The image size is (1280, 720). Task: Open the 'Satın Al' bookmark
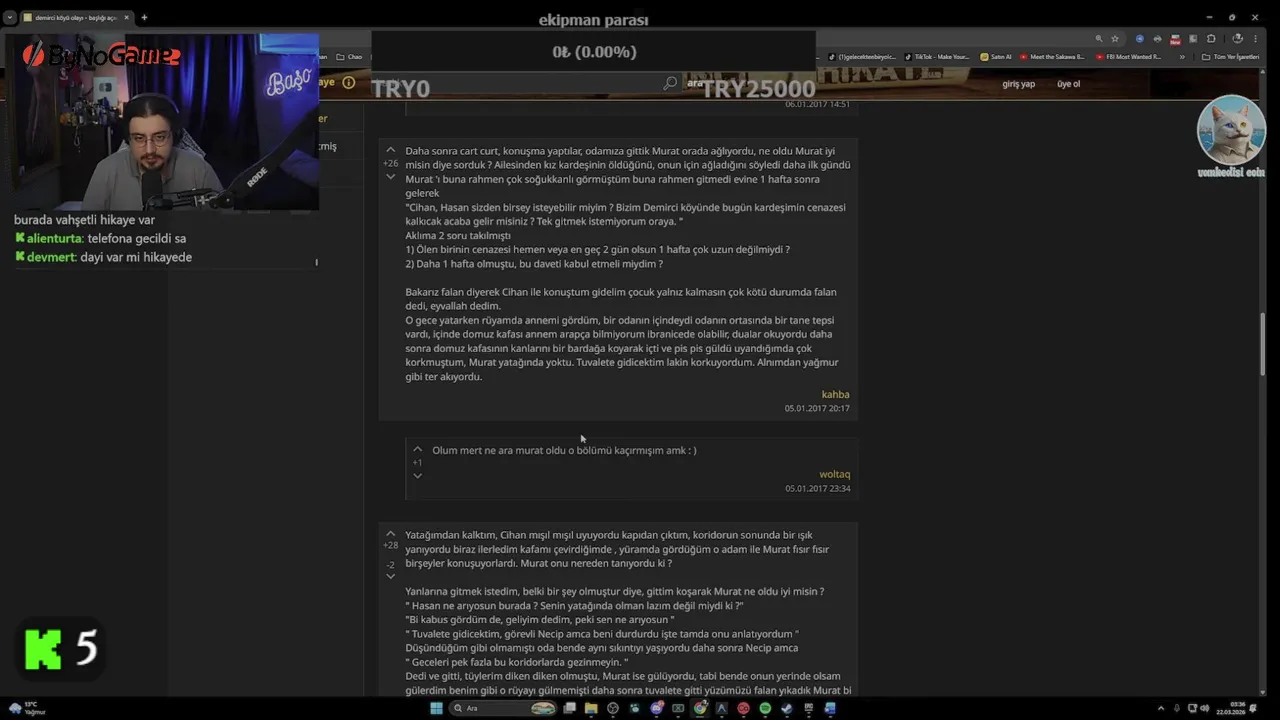coord(996,57)
